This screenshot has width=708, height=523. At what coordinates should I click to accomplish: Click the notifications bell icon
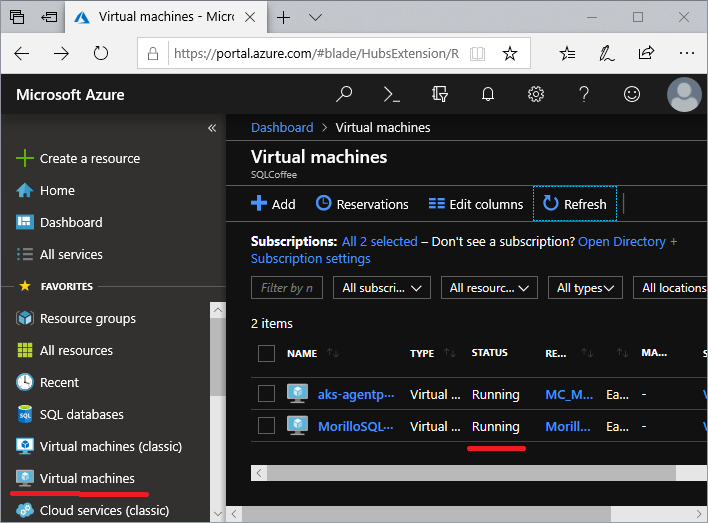[x=488, y=94]
